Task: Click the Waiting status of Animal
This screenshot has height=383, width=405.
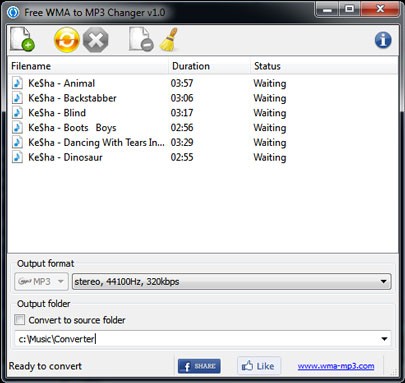Action: 270,83
